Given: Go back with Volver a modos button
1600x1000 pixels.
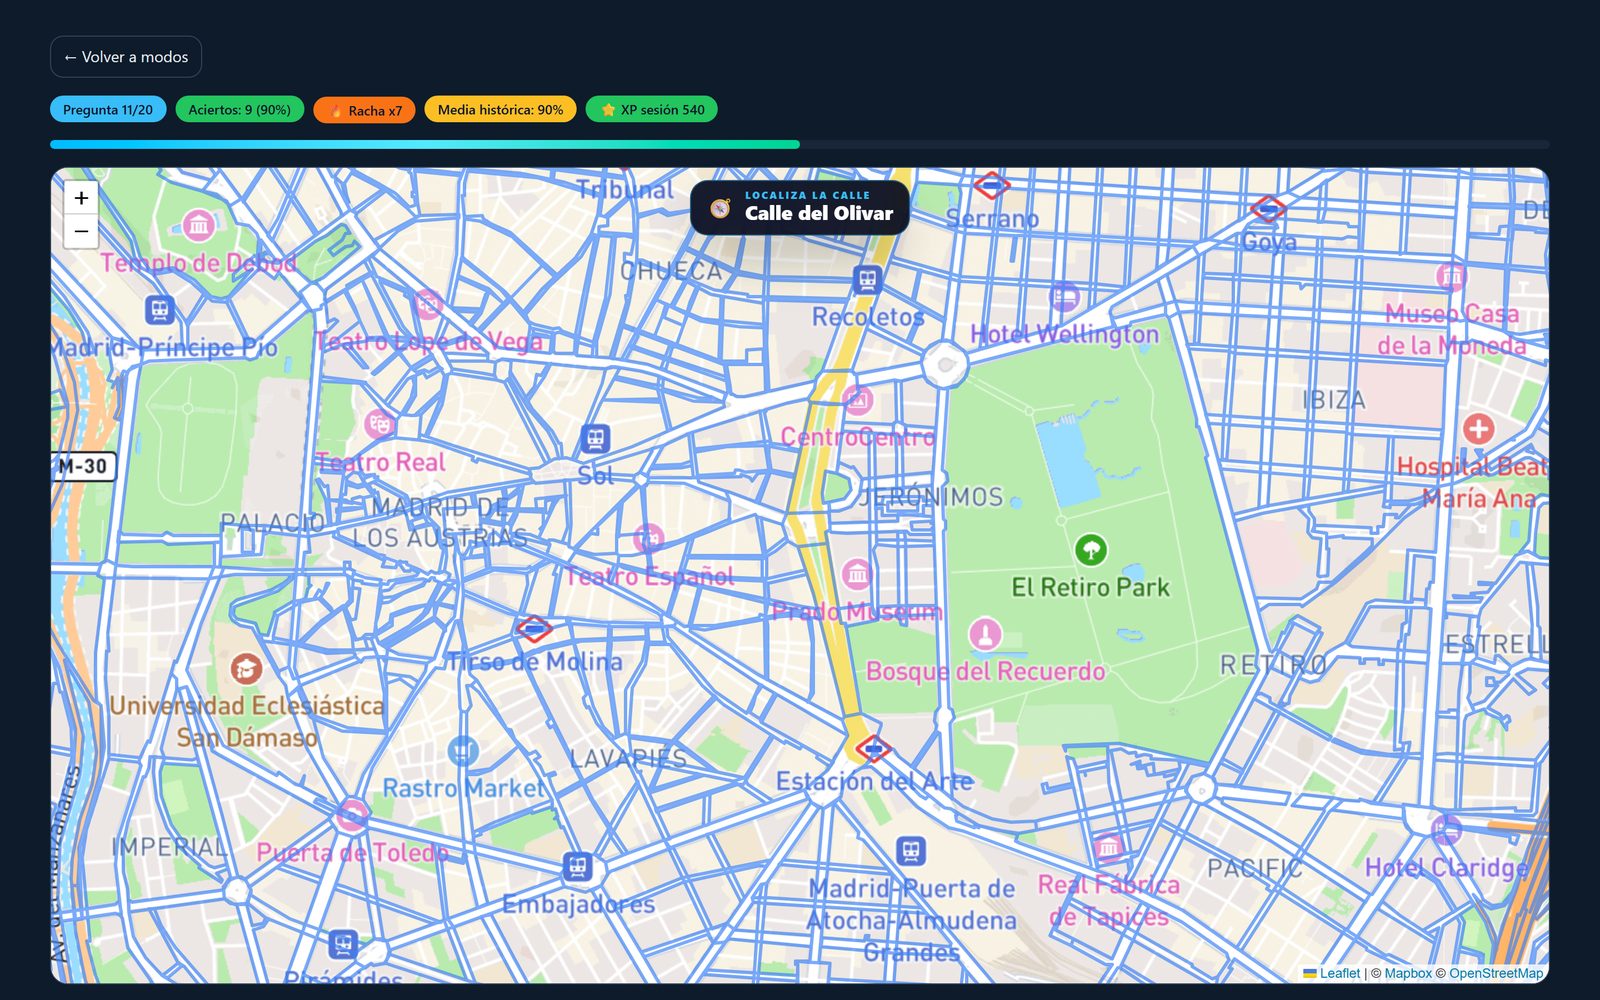Looking at the screenshot, I should [x=126, y=57].
